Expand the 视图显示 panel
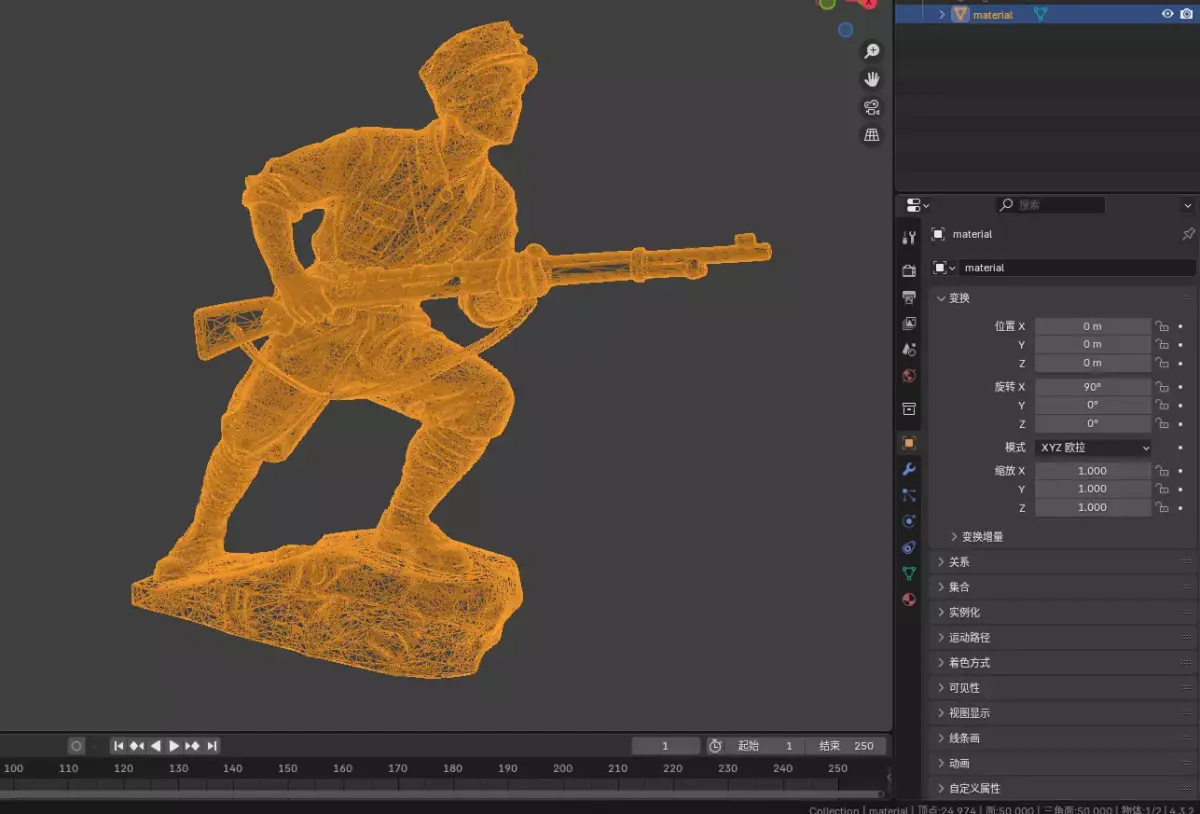 1063,713
